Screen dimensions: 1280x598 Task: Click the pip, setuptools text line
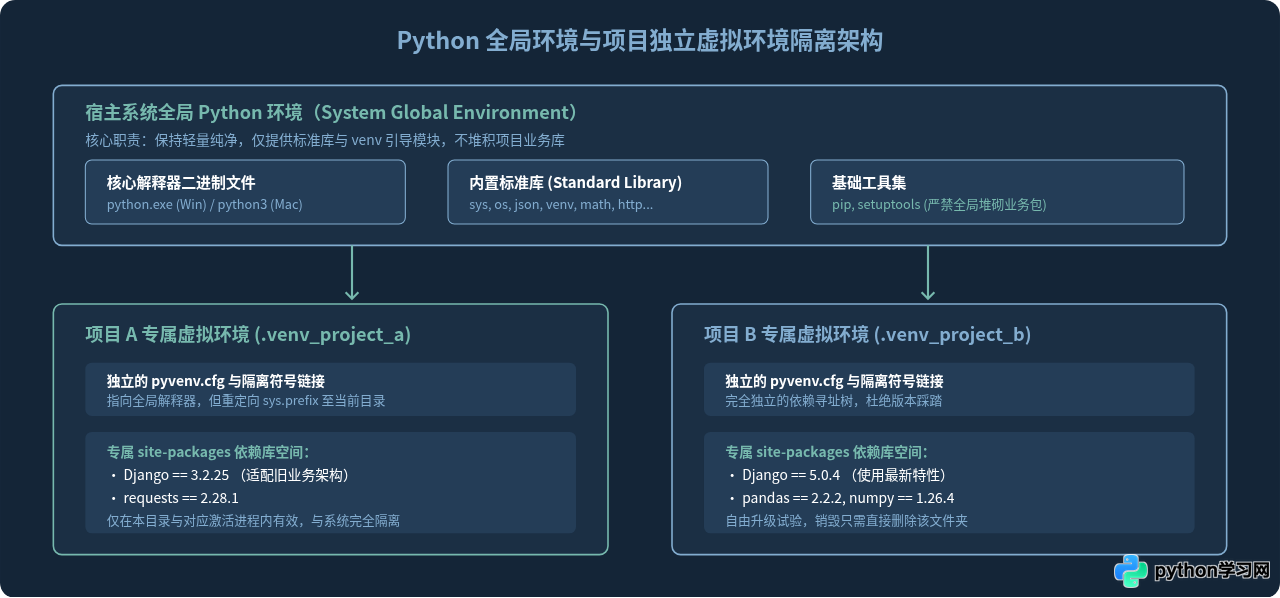click(939, 204)
